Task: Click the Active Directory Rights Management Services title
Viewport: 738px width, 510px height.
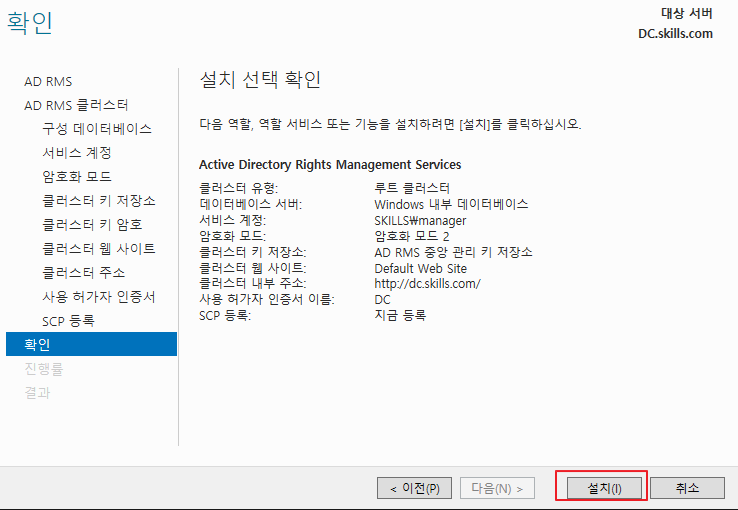Action: coord(330,165)
